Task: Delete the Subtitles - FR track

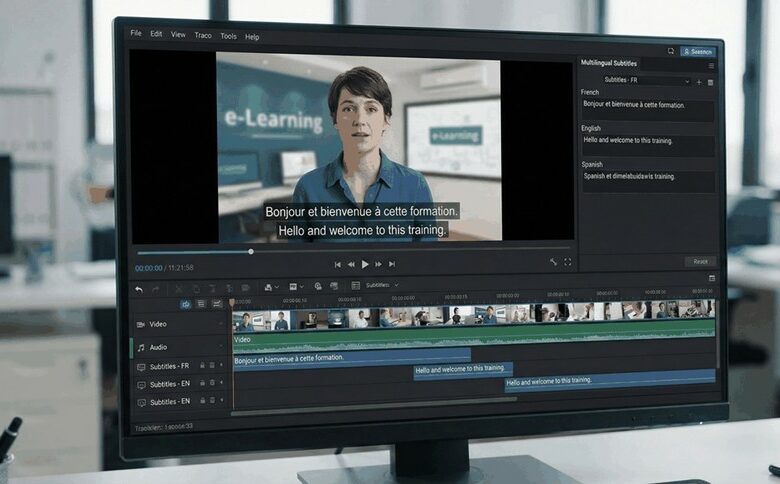Action: click(x=212, y=365)
